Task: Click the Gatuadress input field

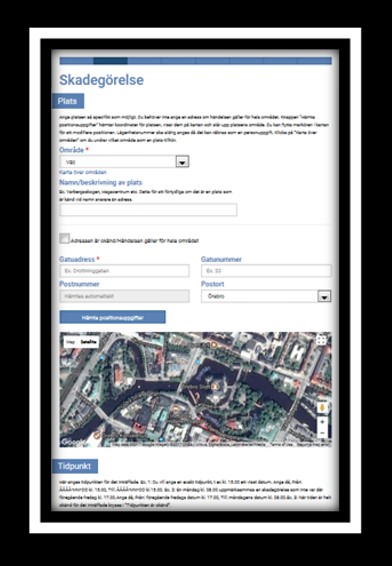Action: click(x=124, y=271)
